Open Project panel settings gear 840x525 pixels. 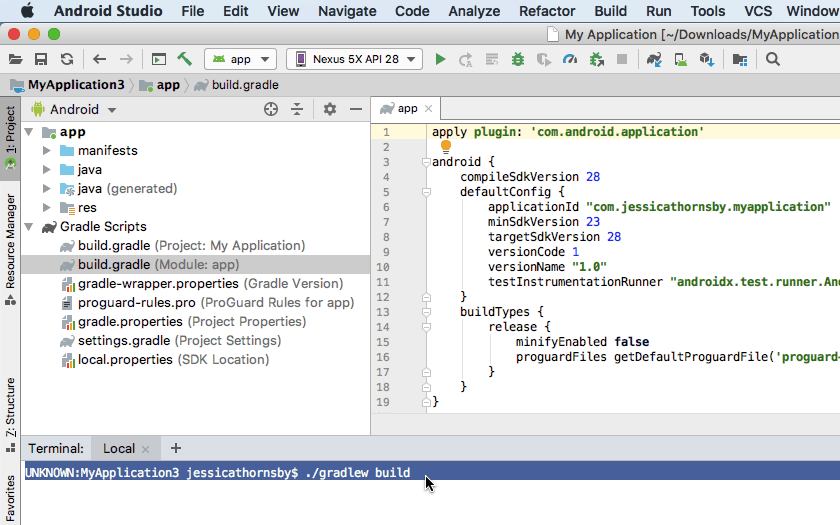[330, 109]
